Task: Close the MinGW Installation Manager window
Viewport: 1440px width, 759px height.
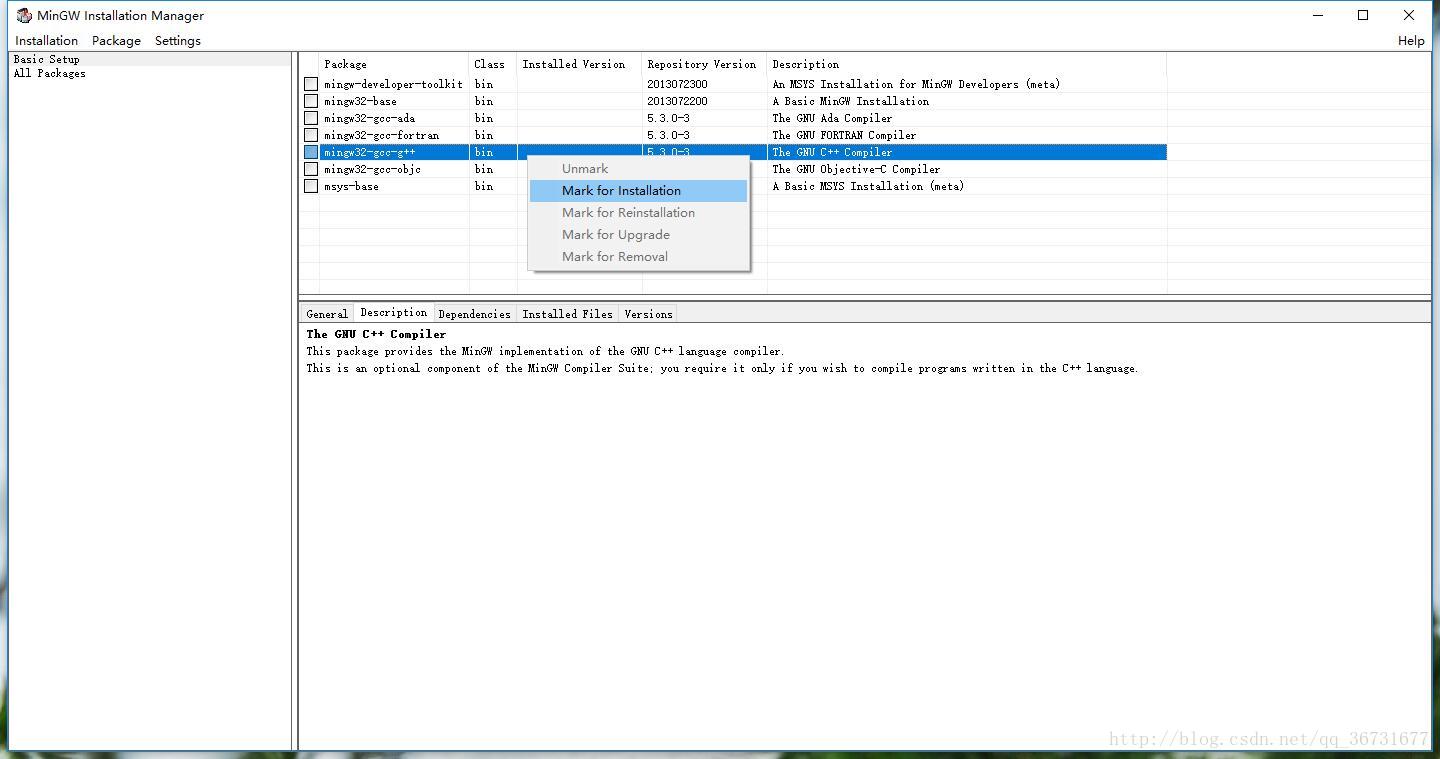Action: coord(1409,15)
